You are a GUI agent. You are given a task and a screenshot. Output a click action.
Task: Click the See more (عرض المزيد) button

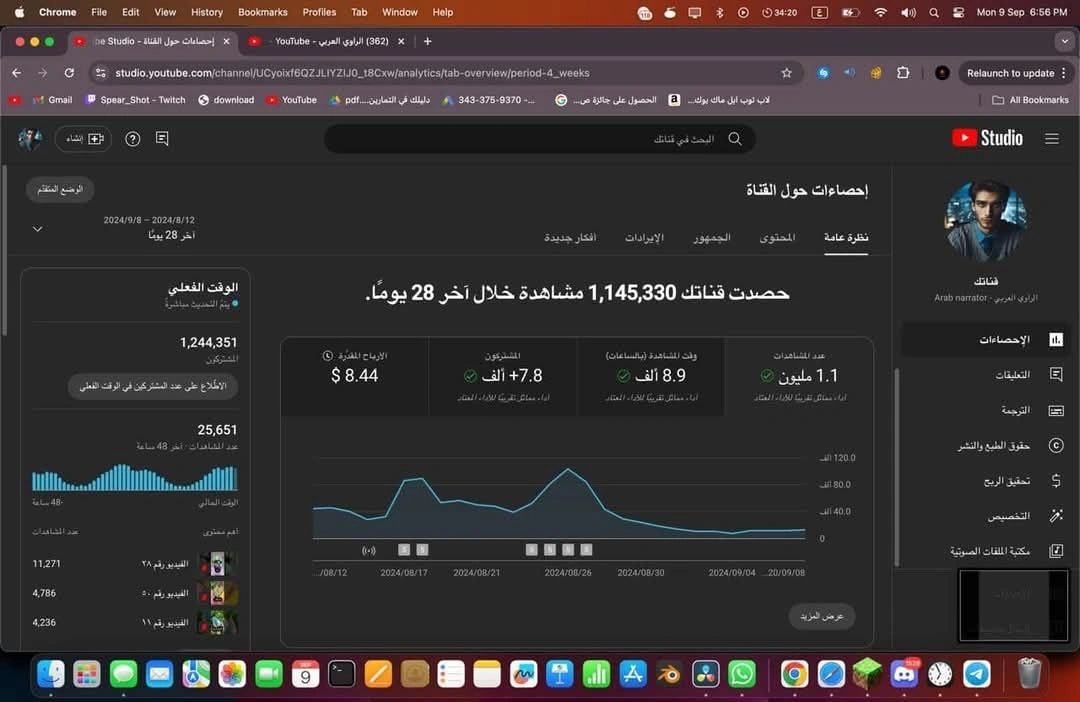pos(821,616)
